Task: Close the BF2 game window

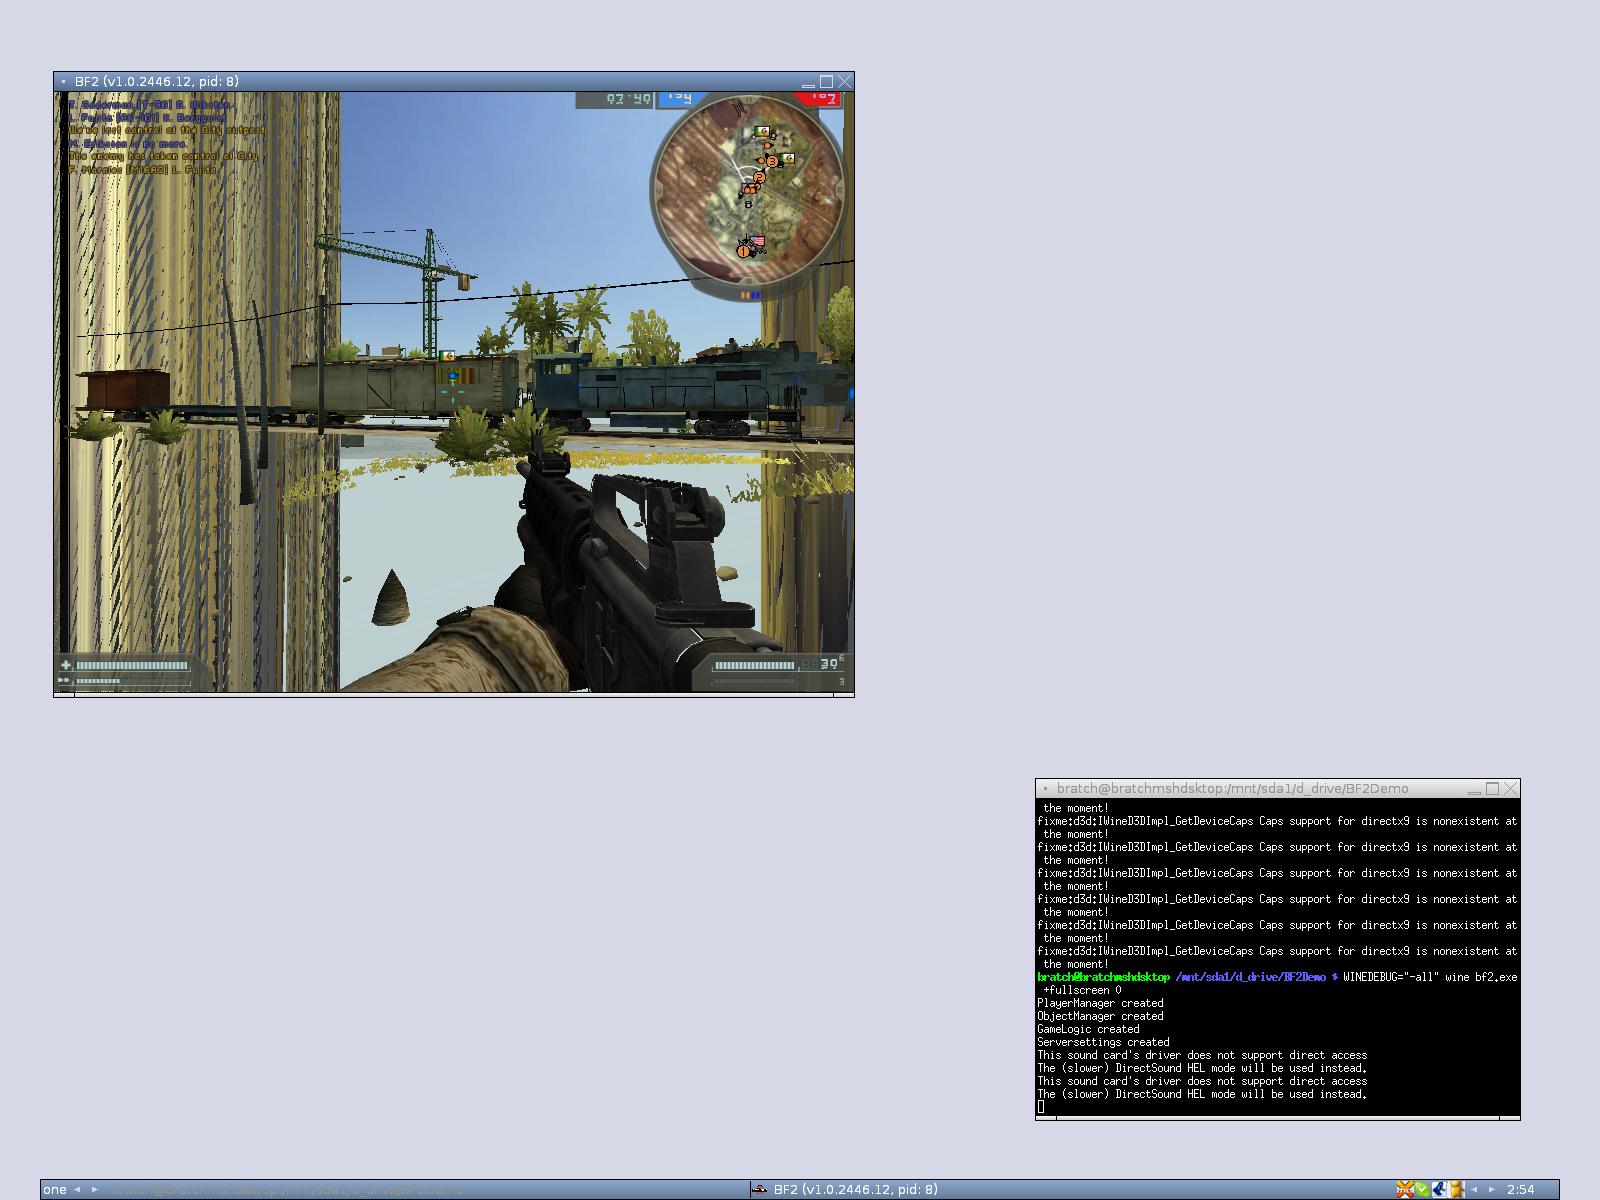Action: coord(845,82)
